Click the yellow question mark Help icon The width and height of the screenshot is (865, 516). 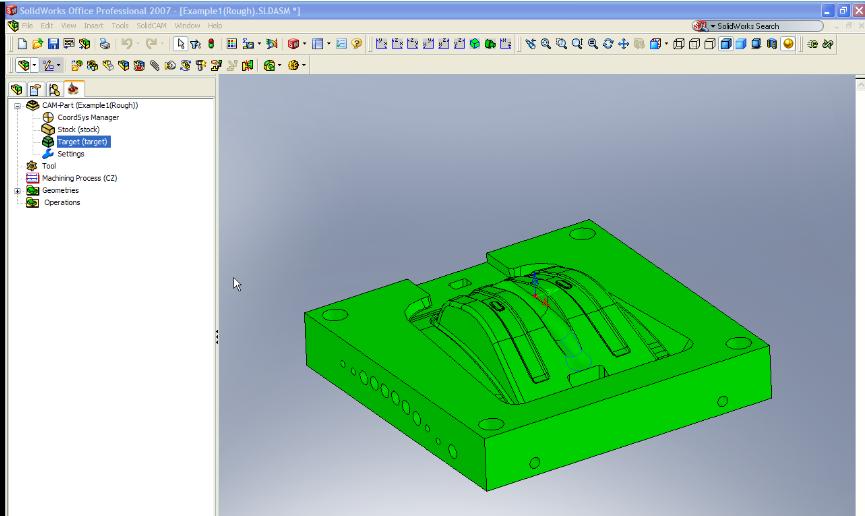click(x=356, y=44)
